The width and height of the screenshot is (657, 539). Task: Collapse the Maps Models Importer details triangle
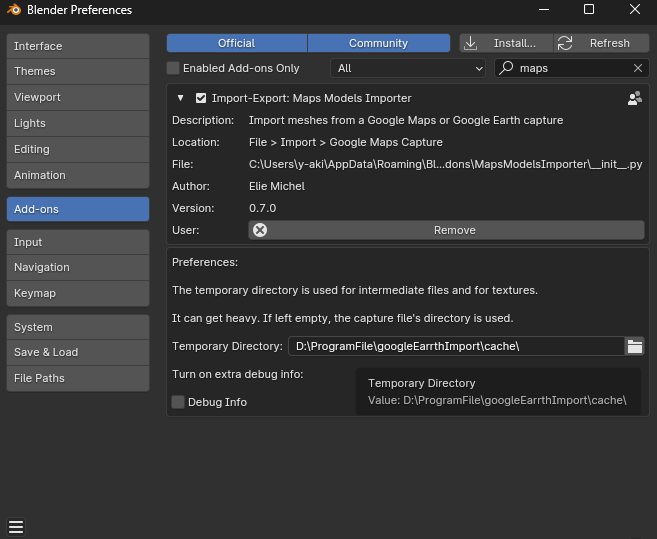(x=180, y=98)
